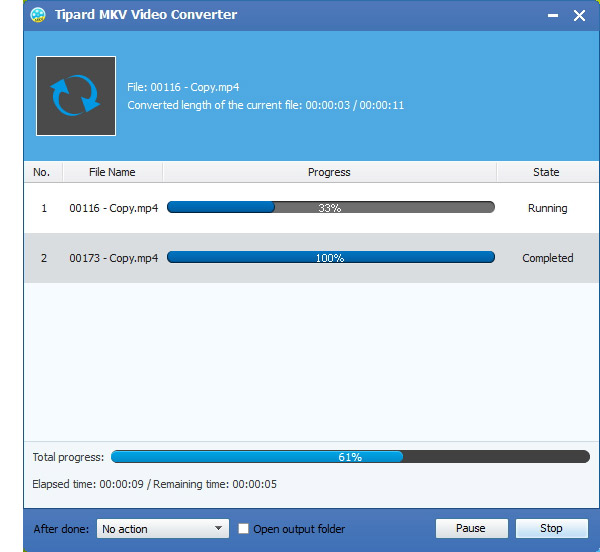Click the File Name column header
This screenshot has width=600, height=552.
click(112, 172)
